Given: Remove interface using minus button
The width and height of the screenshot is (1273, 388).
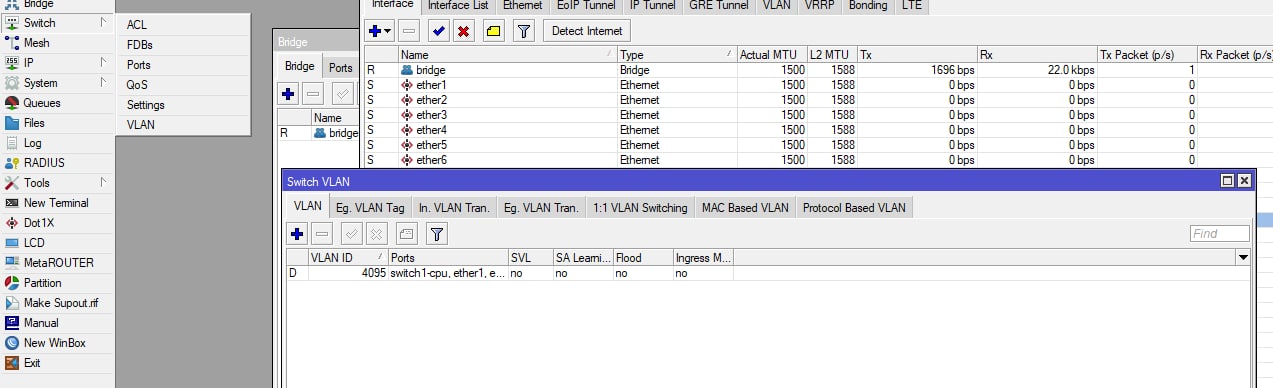Looking at the screenshot, I should [x=409, y=31].
